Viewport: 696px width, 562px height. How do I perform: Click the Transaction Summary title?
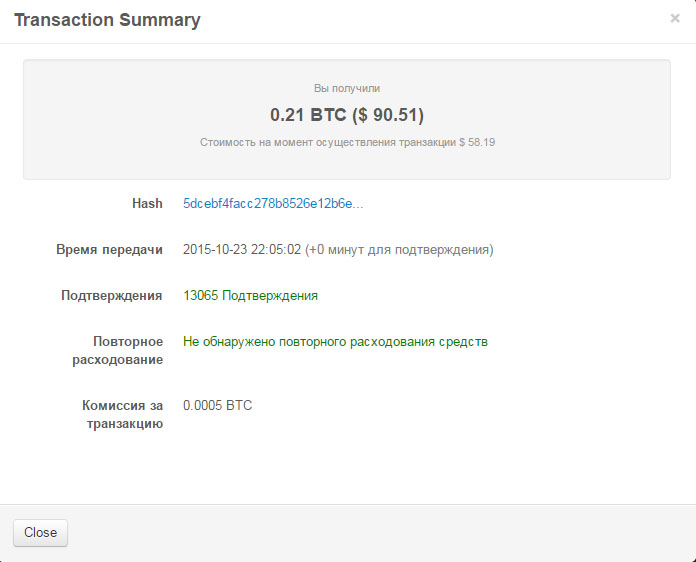(x=107, y=20)
